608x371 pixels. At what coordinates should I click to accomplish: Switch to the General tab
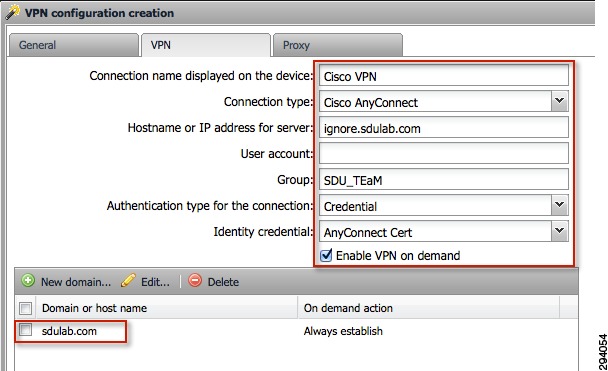[73, 45]
